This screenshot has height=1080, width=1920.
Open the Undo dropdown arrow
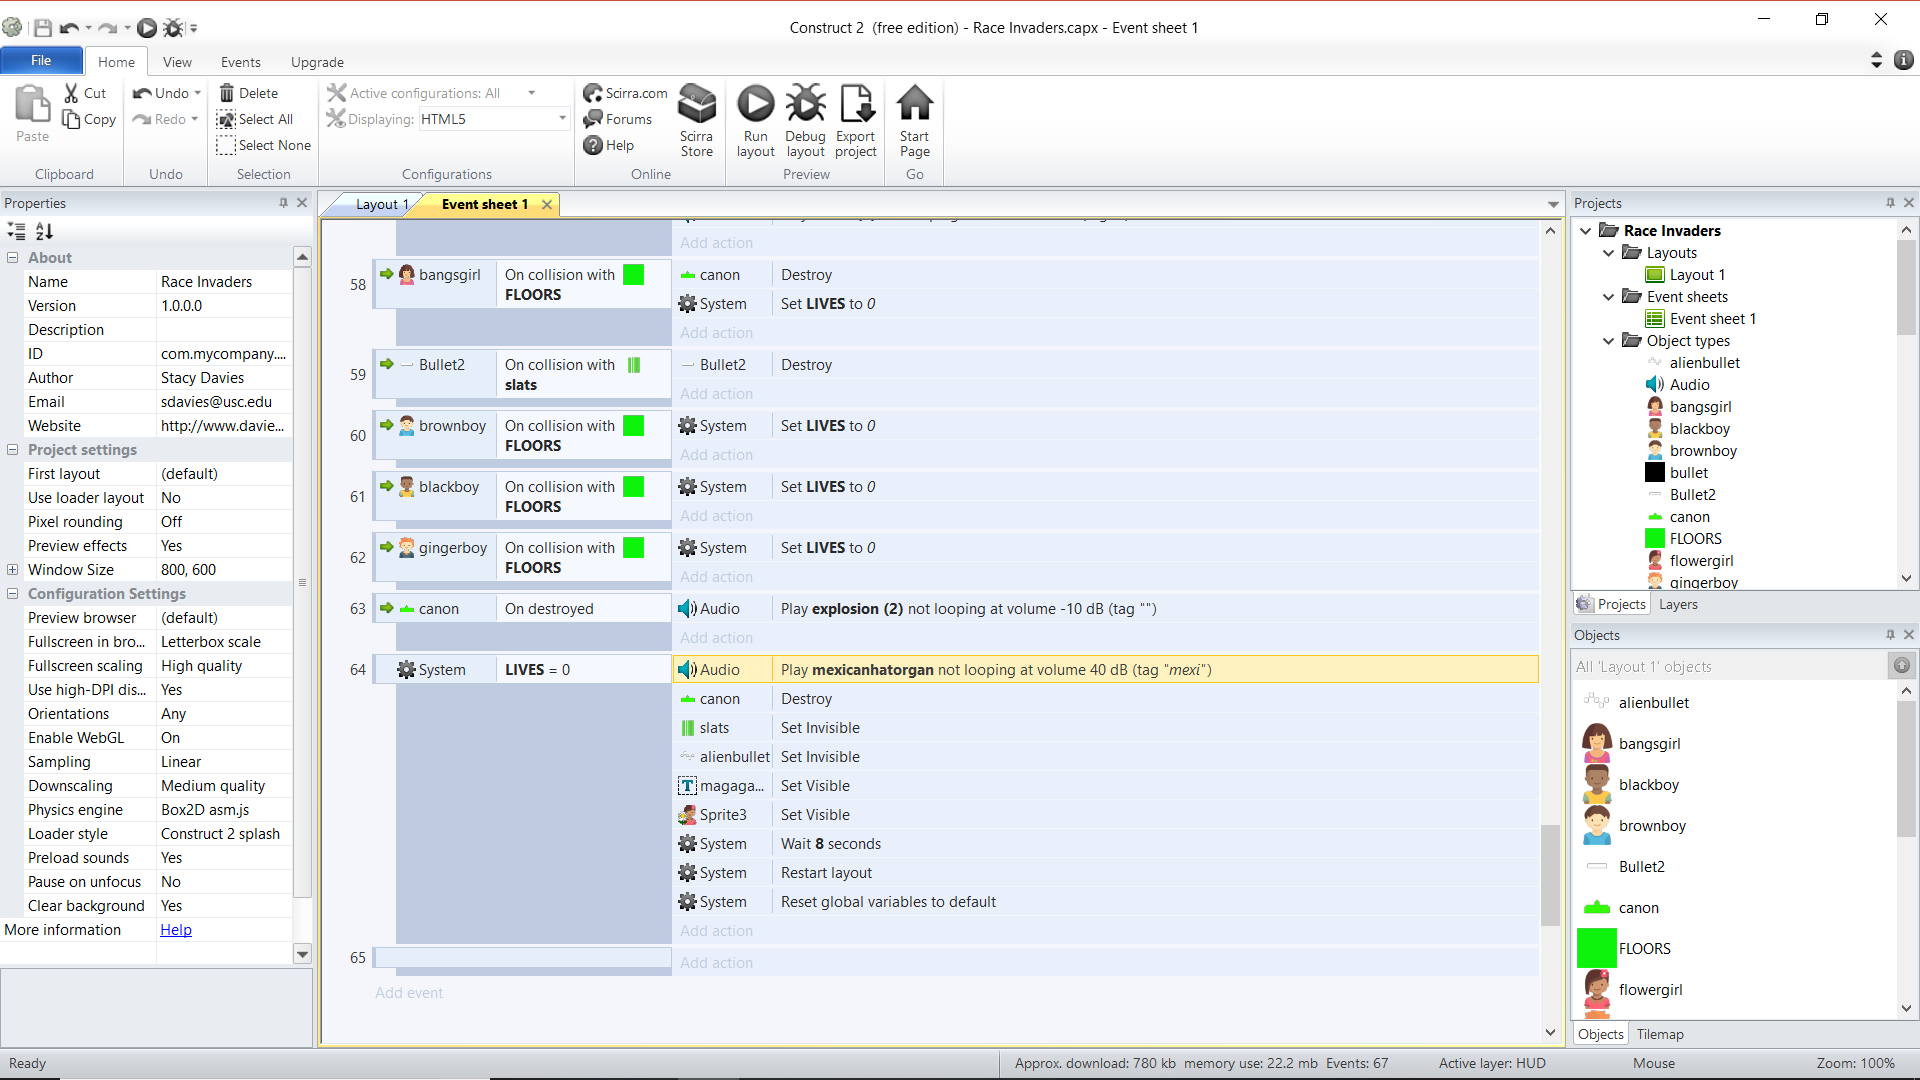[x=198, y=93]
